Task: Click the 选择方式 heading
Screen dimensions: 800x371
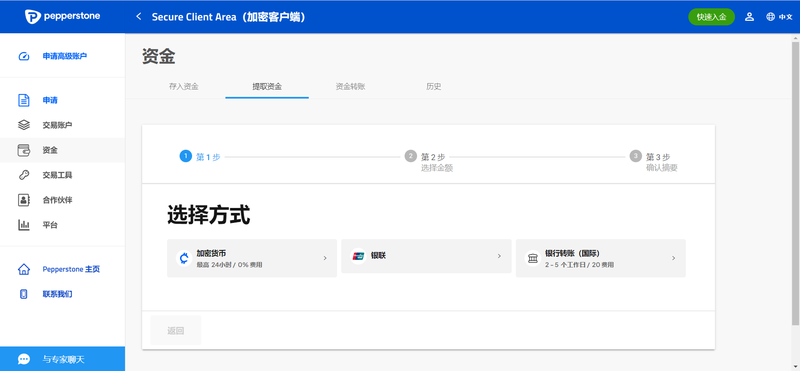Action: pos(209,216)
